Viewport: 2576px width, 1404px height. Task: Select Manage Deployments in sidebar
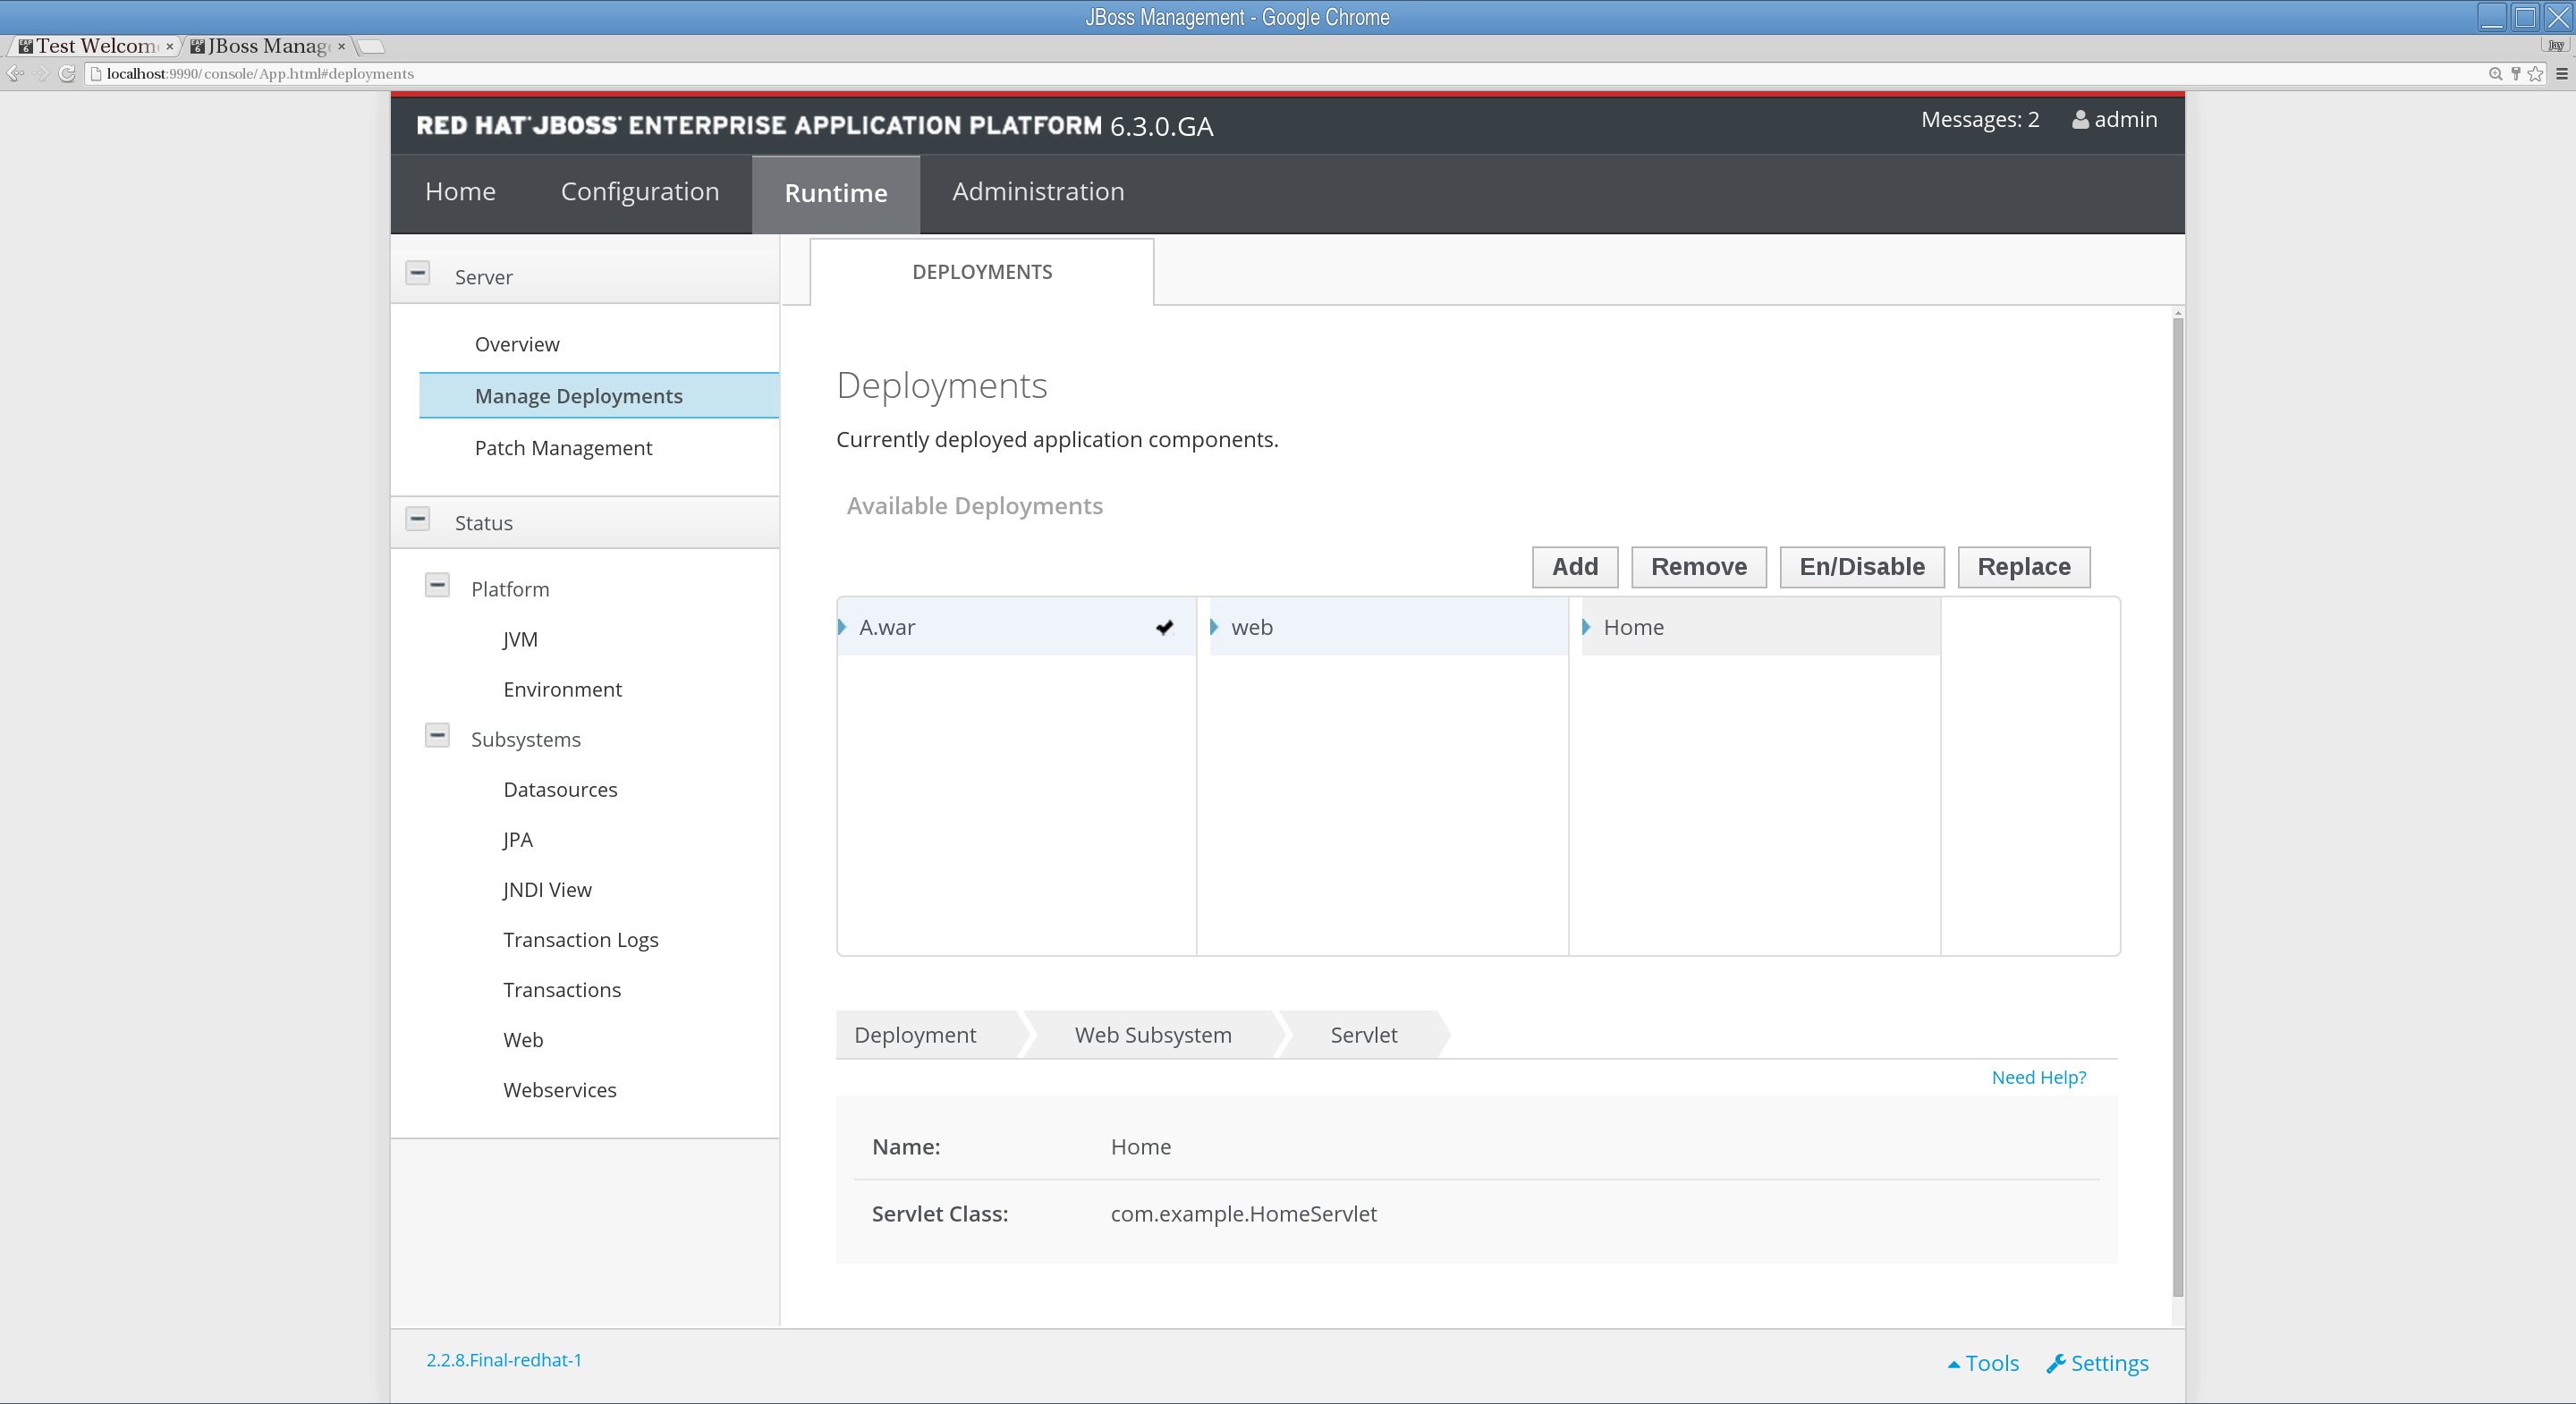[x=600, y=396]
